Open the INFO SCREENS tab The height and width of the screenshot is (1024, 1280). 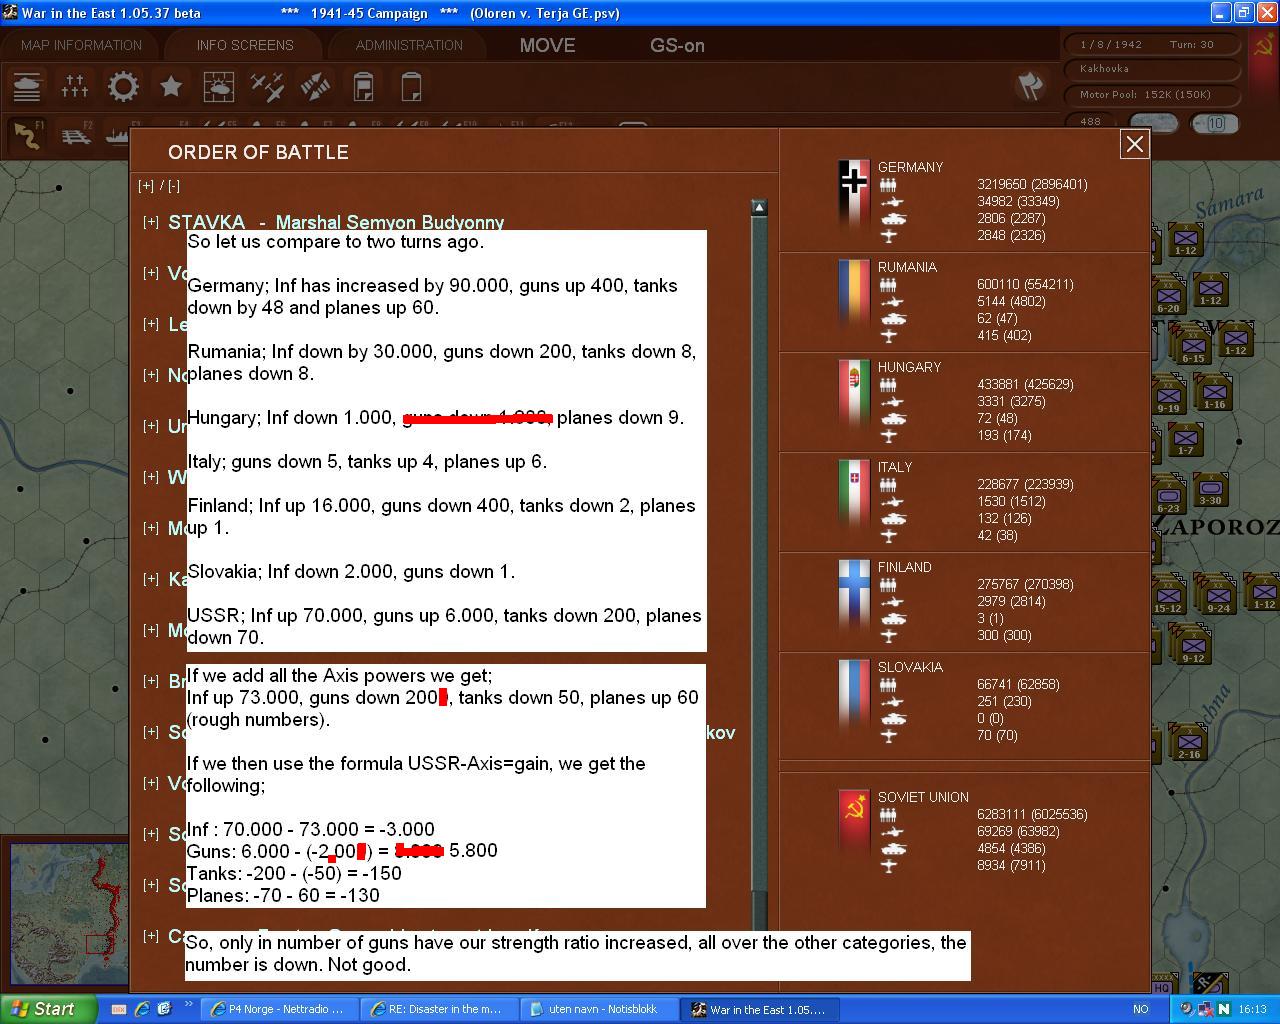[x=245, y=45]
